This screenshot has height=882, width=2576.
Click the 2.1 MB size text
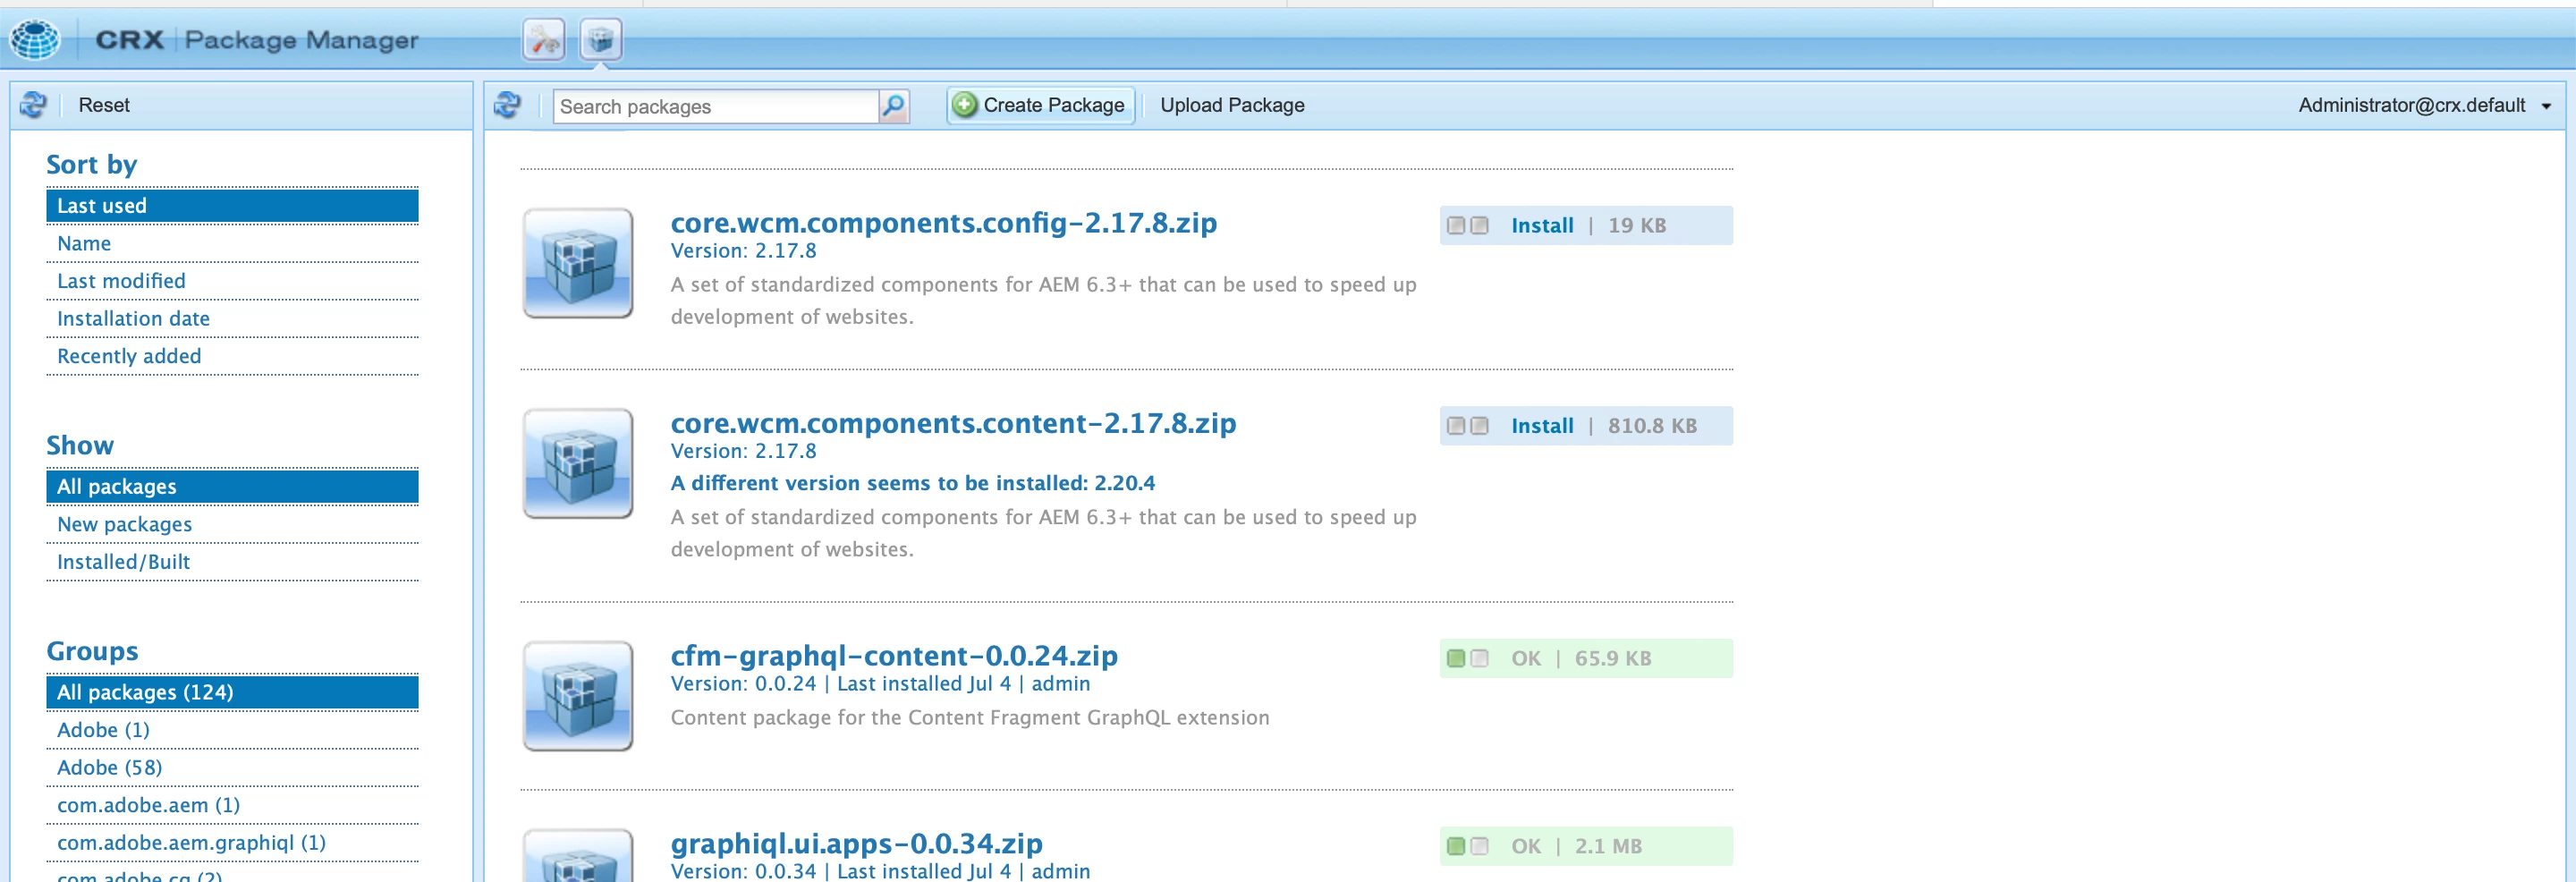[x=1608, y=847]
